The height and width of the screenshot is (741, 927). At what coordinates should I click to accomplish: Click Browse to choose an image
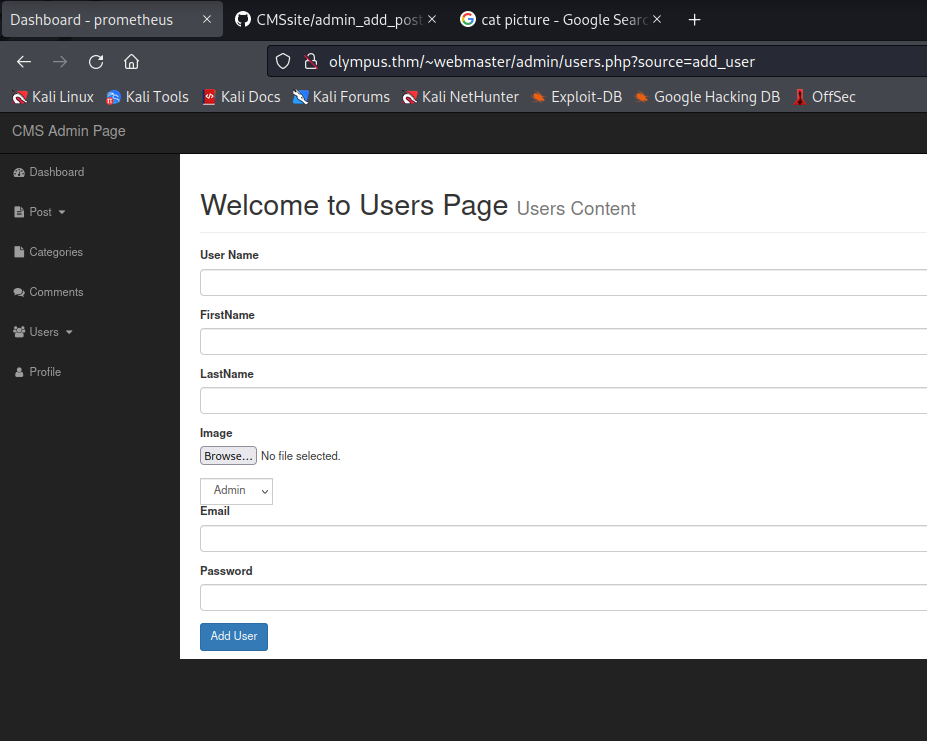coord(228,456)
